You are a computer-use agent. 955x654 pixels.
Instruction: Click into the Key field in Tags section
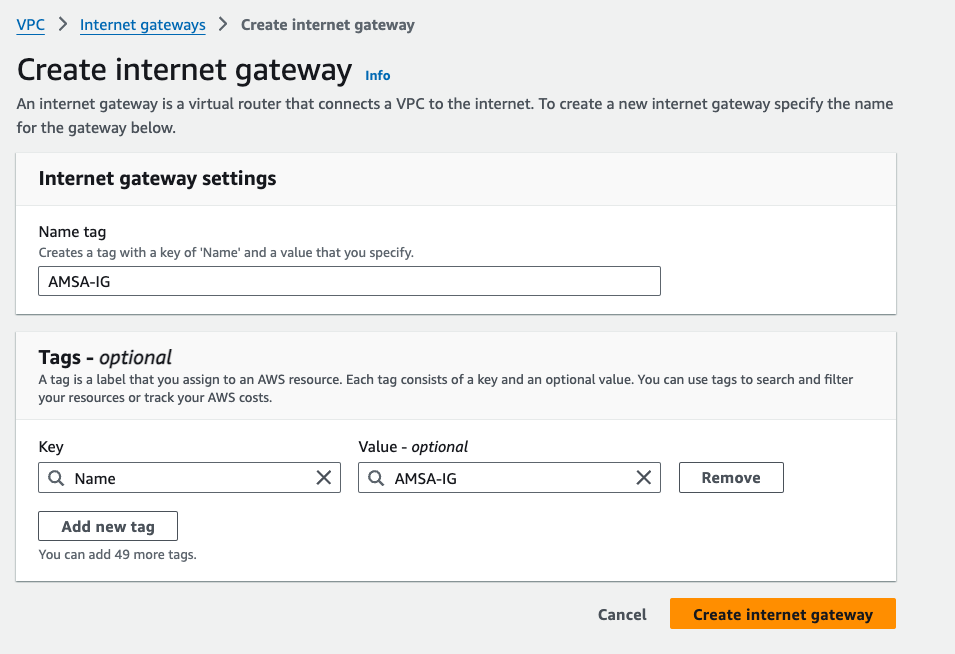click(190, 478)
